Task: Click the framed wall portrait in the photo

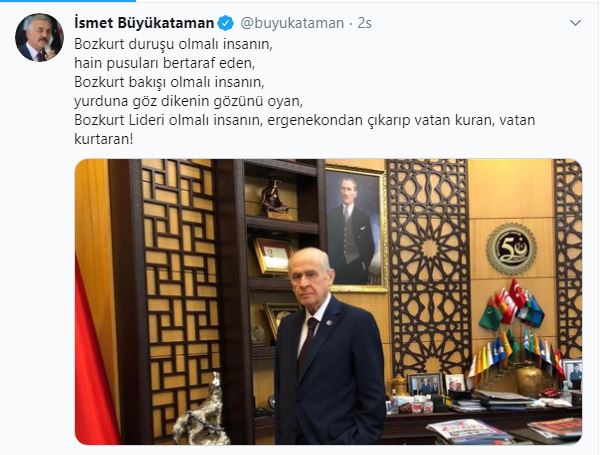Action: [355, 228]
